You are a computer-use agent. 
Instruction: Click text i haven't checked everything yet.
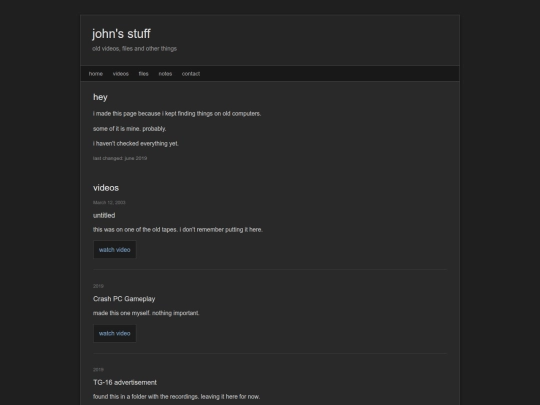136,144
